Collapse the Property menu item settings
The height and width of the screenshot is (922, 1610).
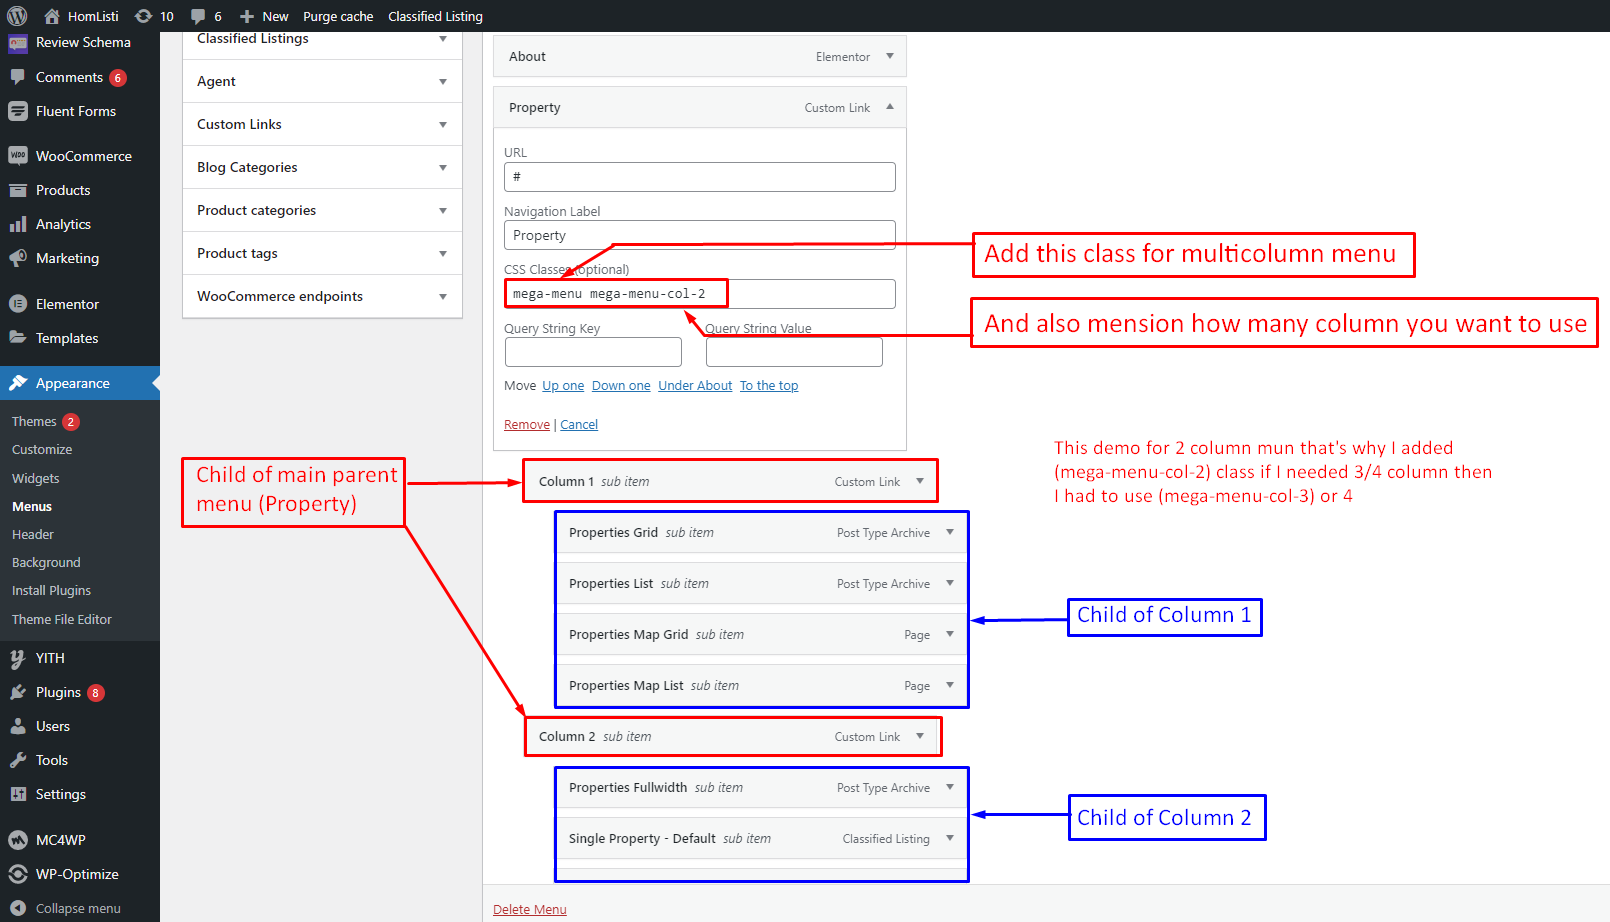pos(890,107)
